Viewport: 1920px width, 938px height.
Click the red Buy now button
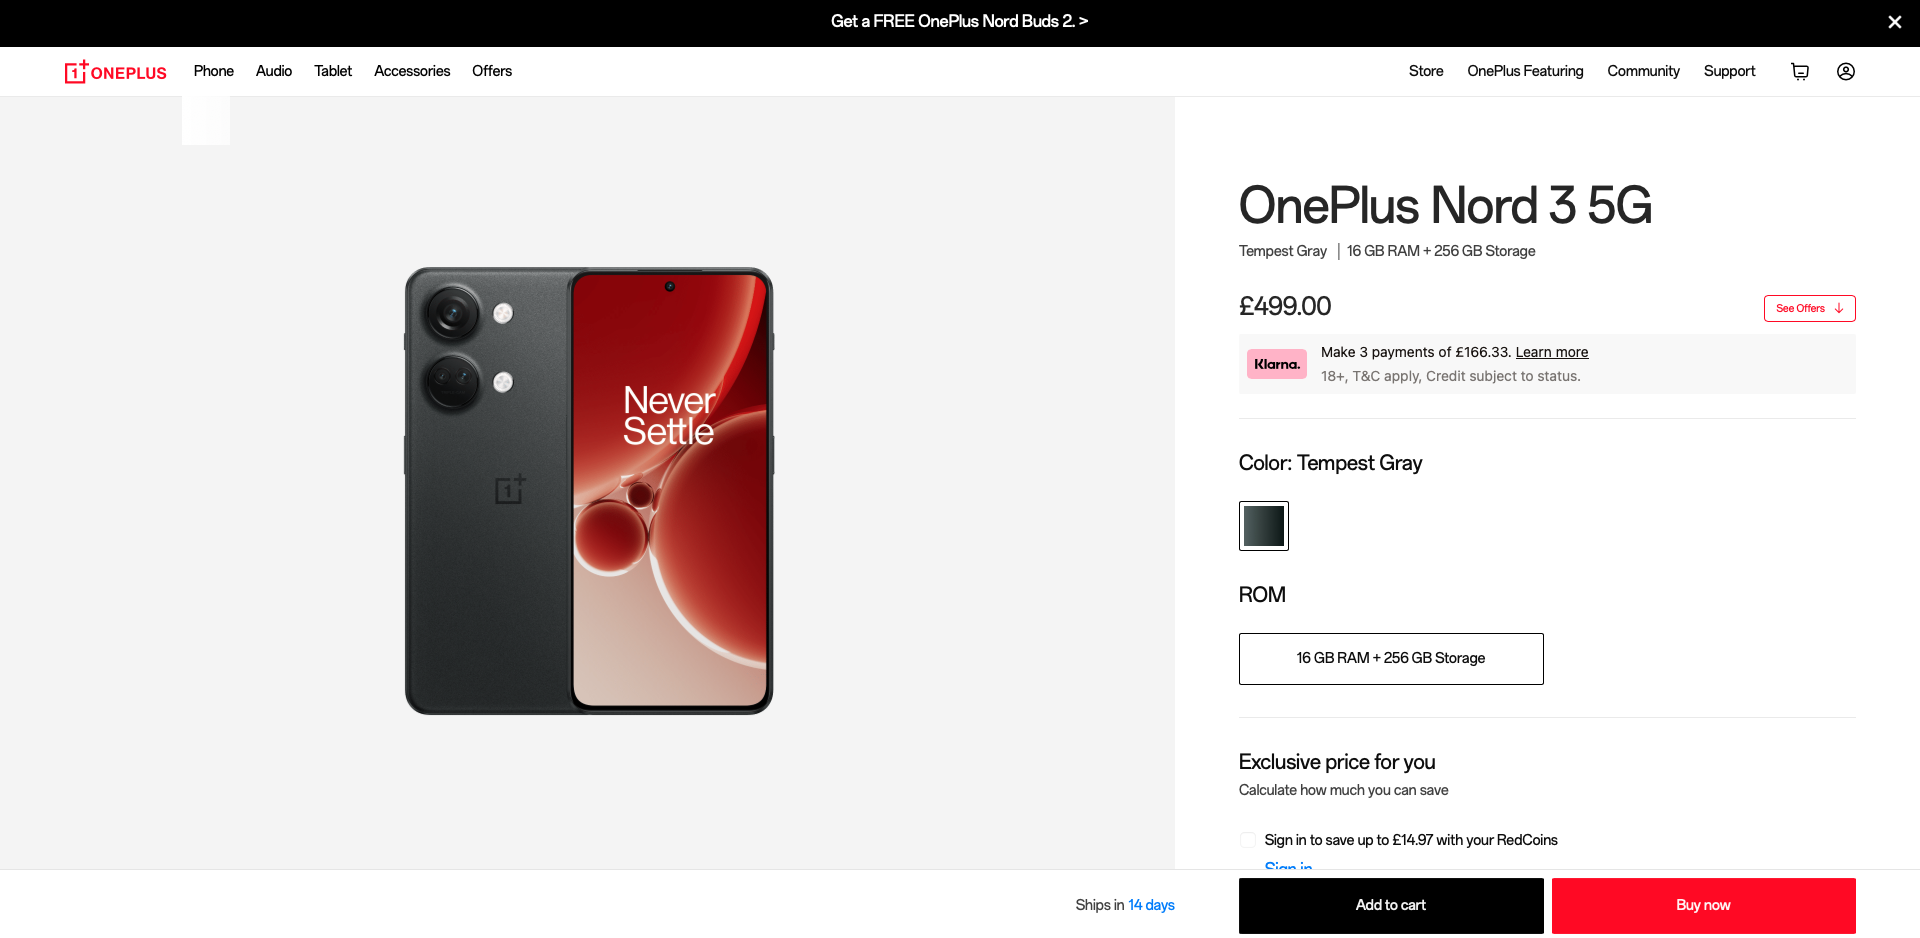pos(1704,906)
